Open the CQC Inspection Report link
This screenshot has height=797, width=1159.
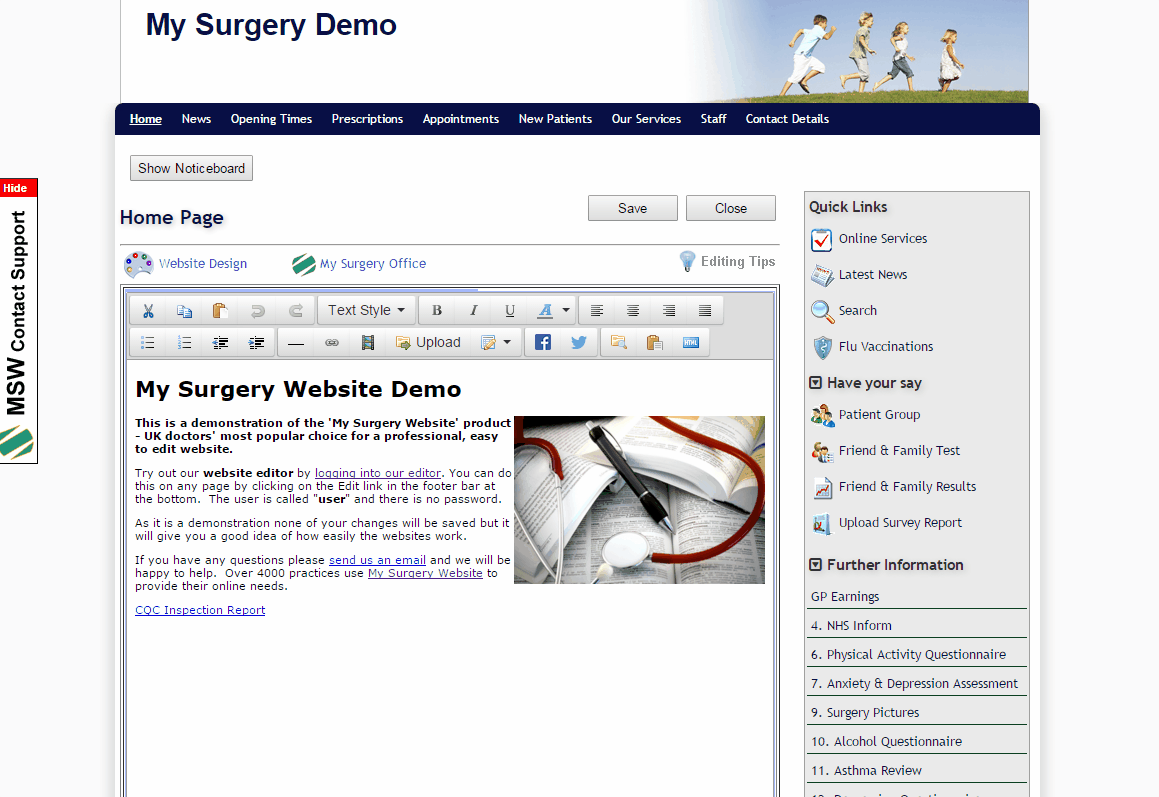point(200,610)
